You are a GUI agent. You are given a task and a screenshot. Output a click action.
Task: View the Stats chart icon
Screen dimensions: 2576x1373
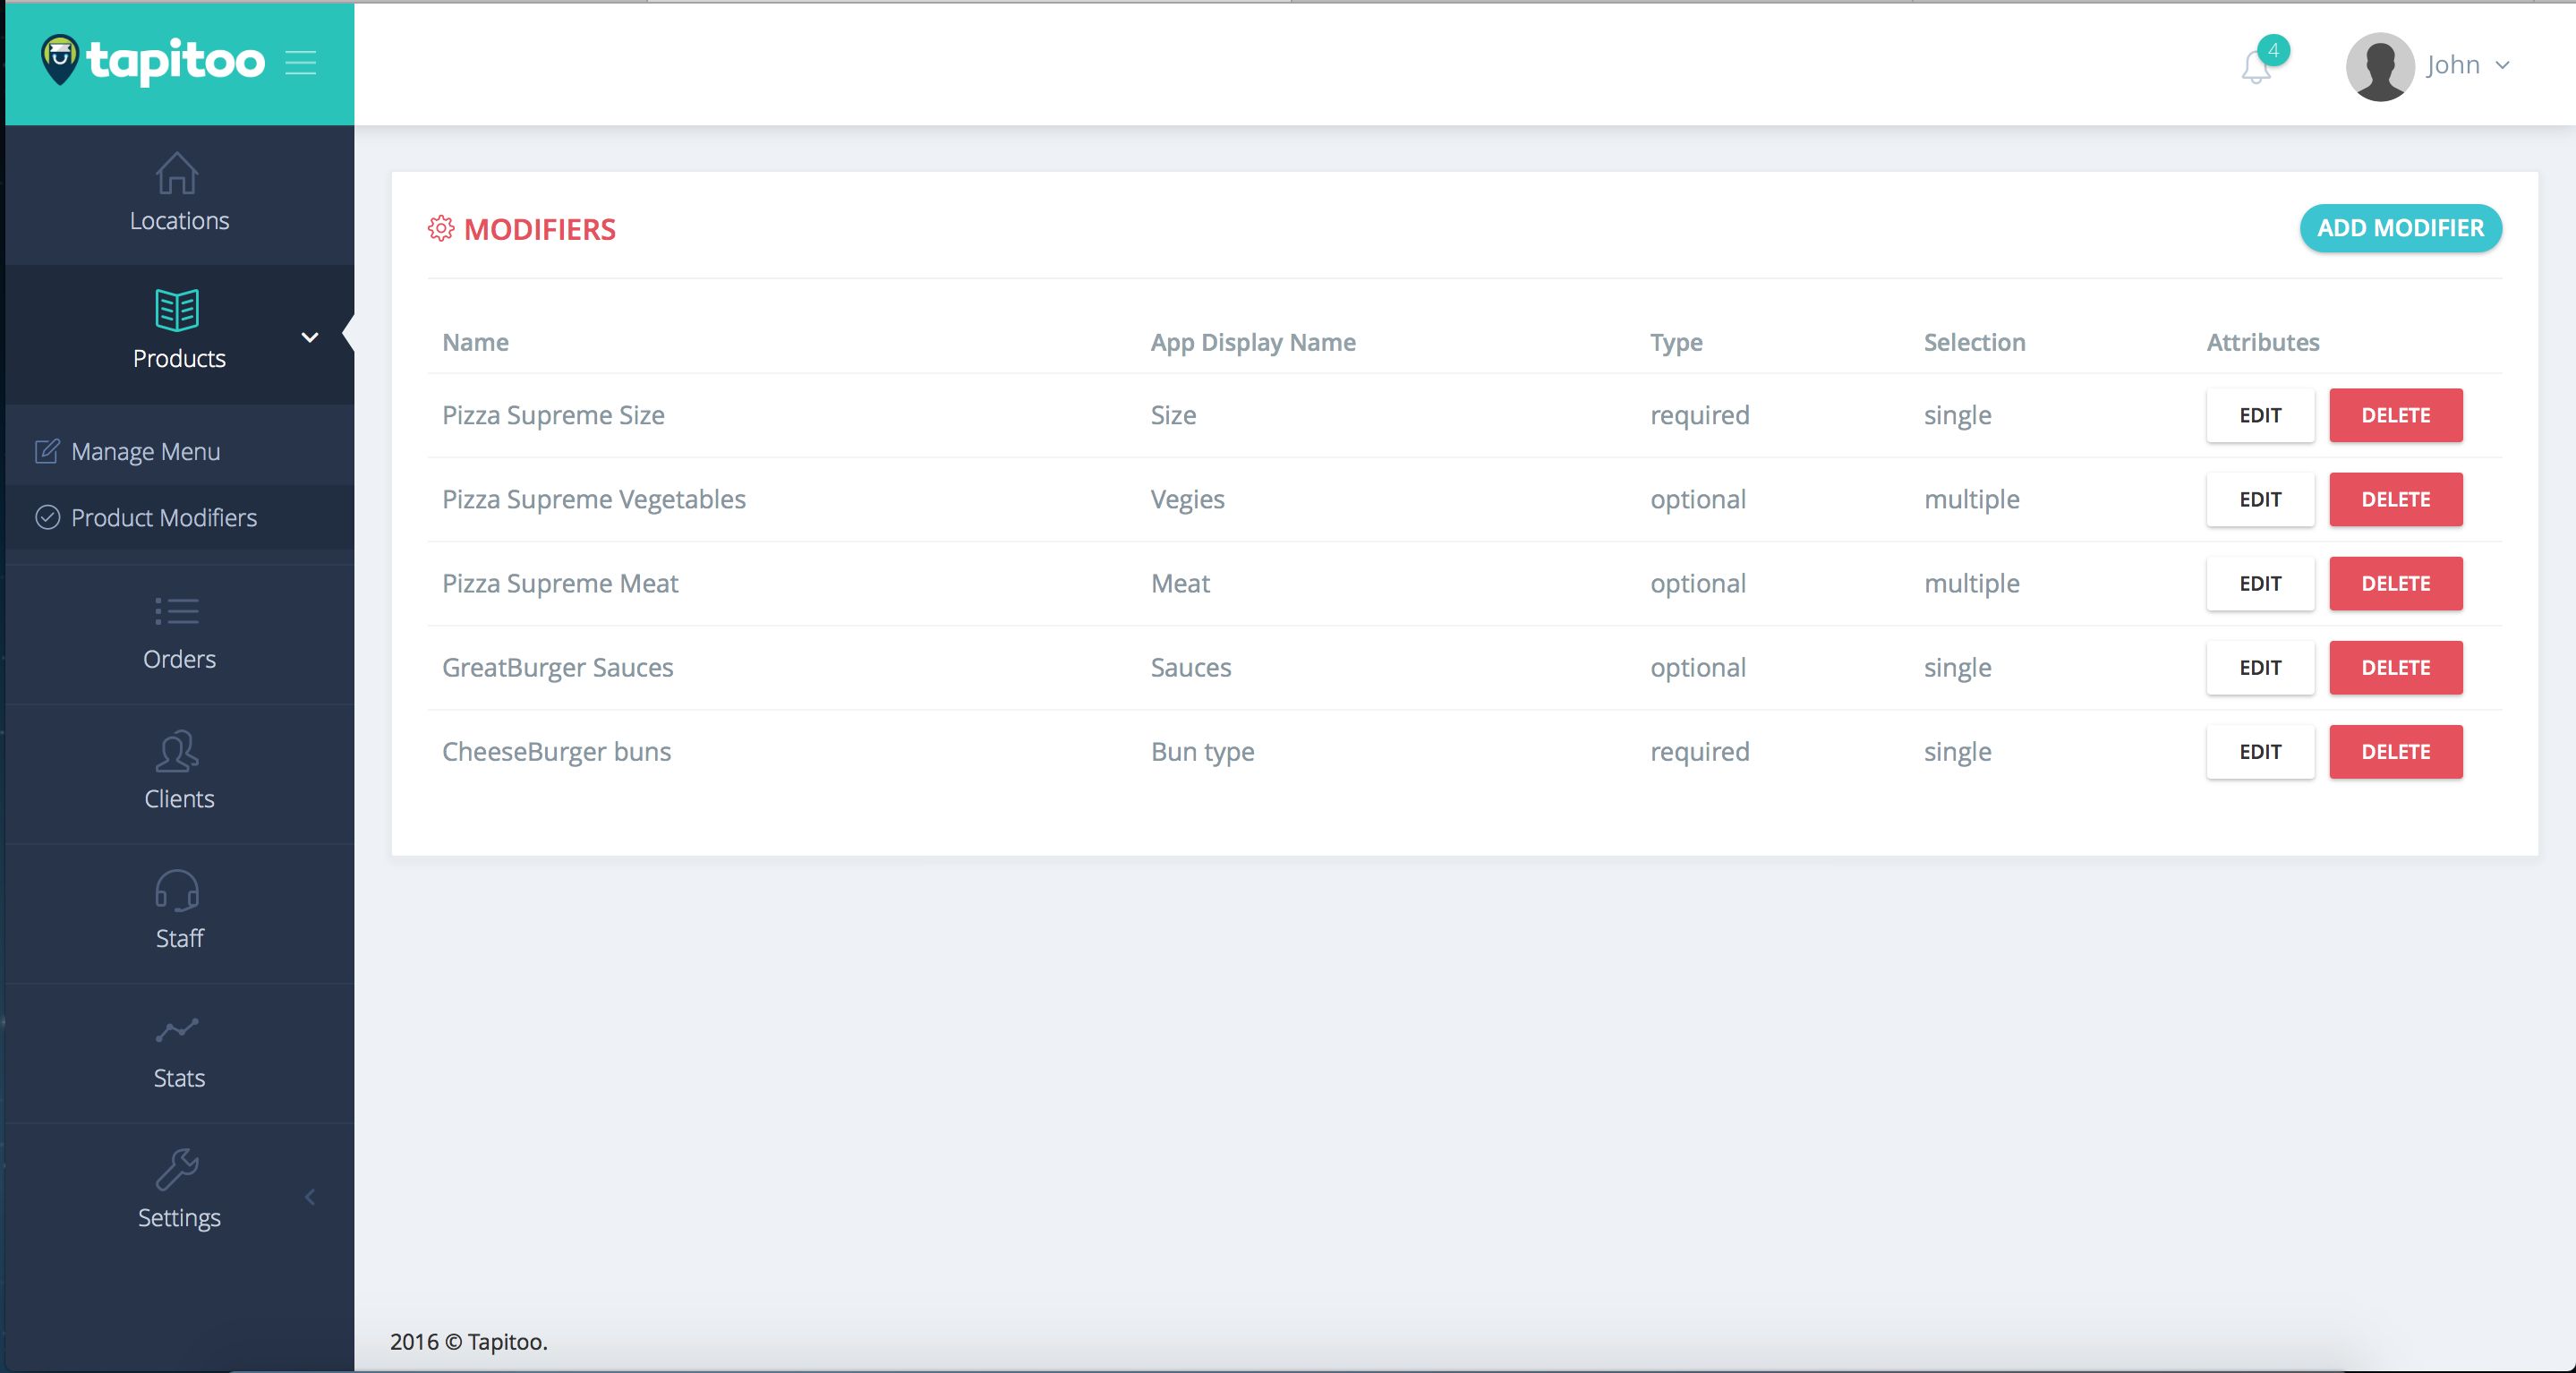177,1030
